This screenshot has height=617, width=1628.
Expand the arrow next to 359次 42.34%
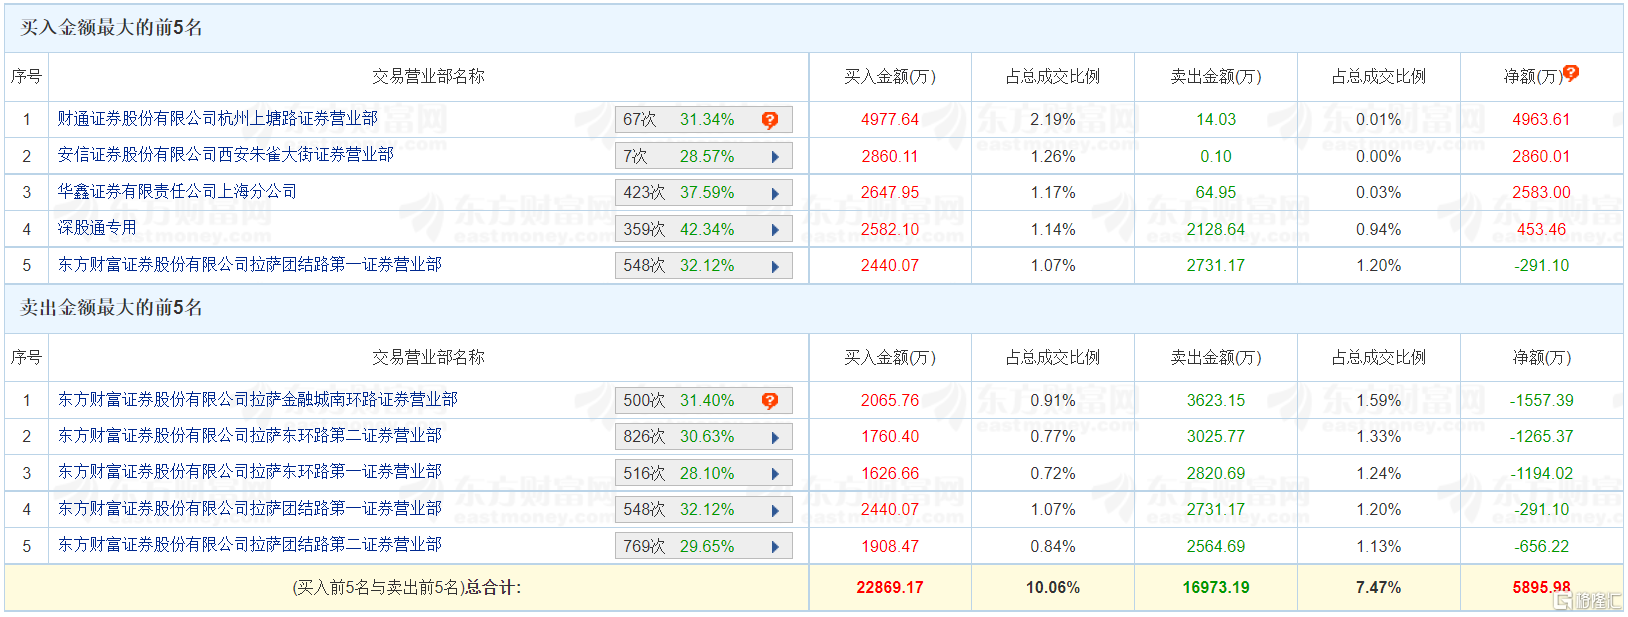[775, 230]
